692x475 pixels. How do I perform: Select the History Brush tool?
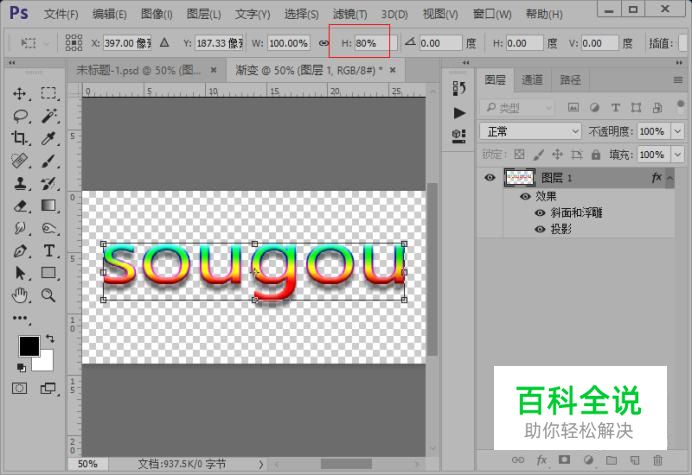[x=49, y=183]
